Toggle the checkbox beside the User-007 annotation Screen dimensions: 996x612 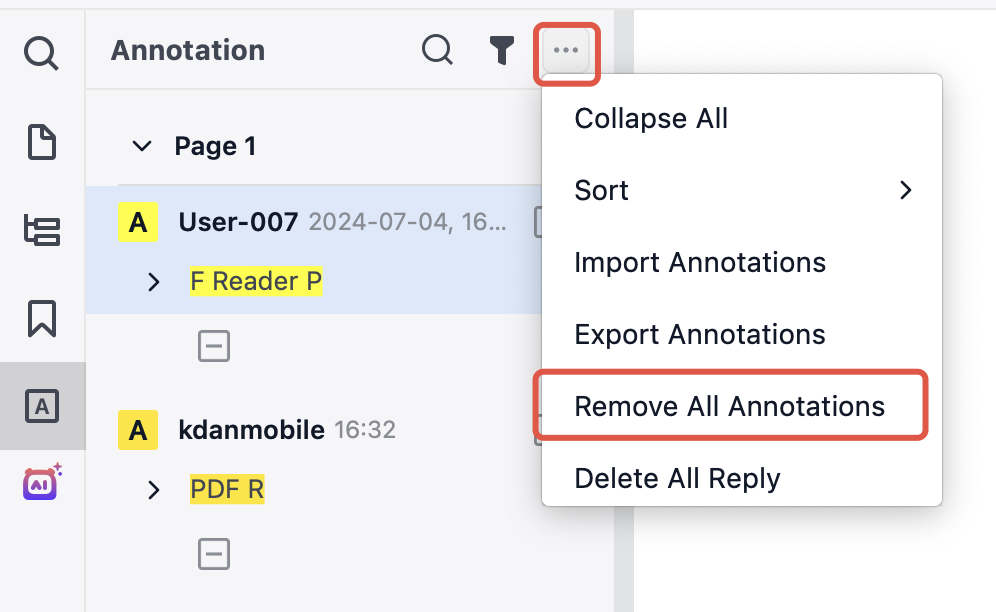(538, 222)
